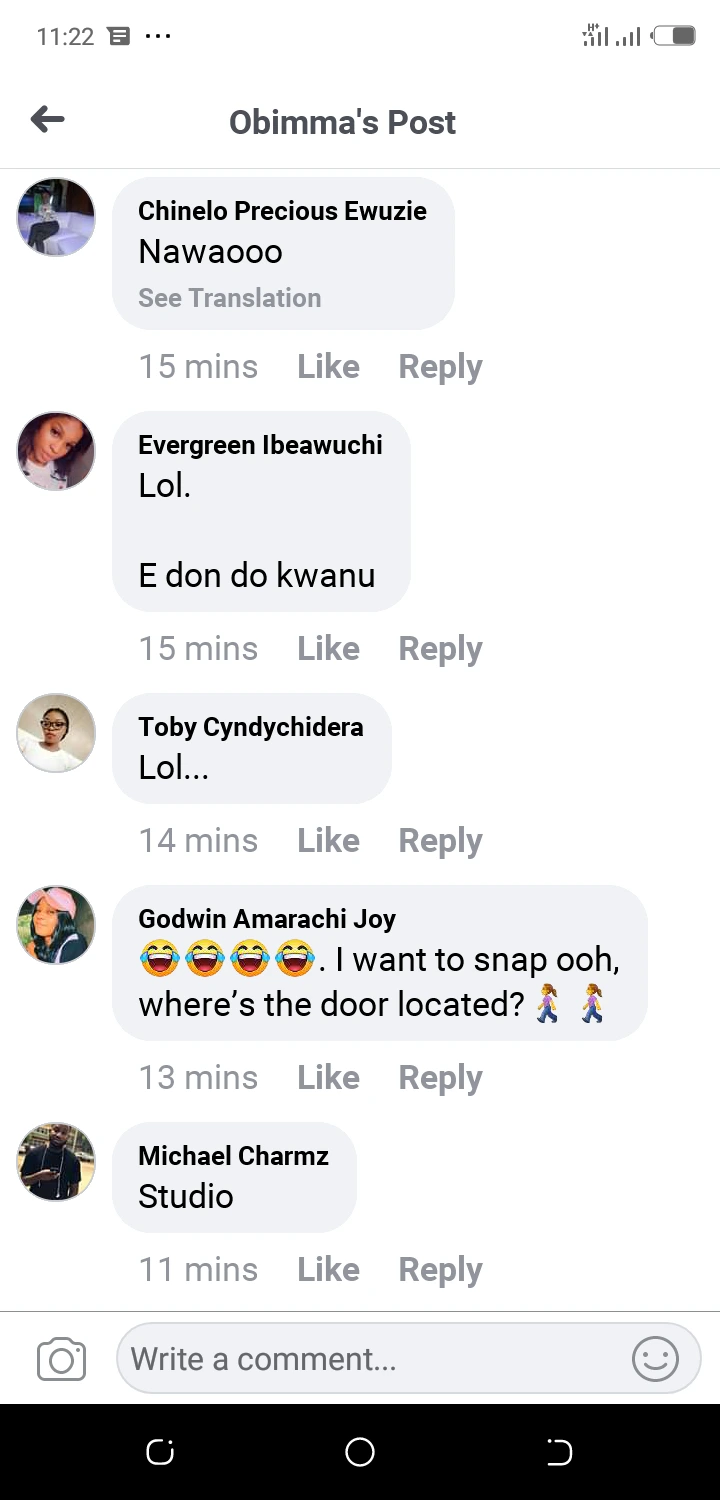Tap the Android recent apps icon

(160, 1451)
